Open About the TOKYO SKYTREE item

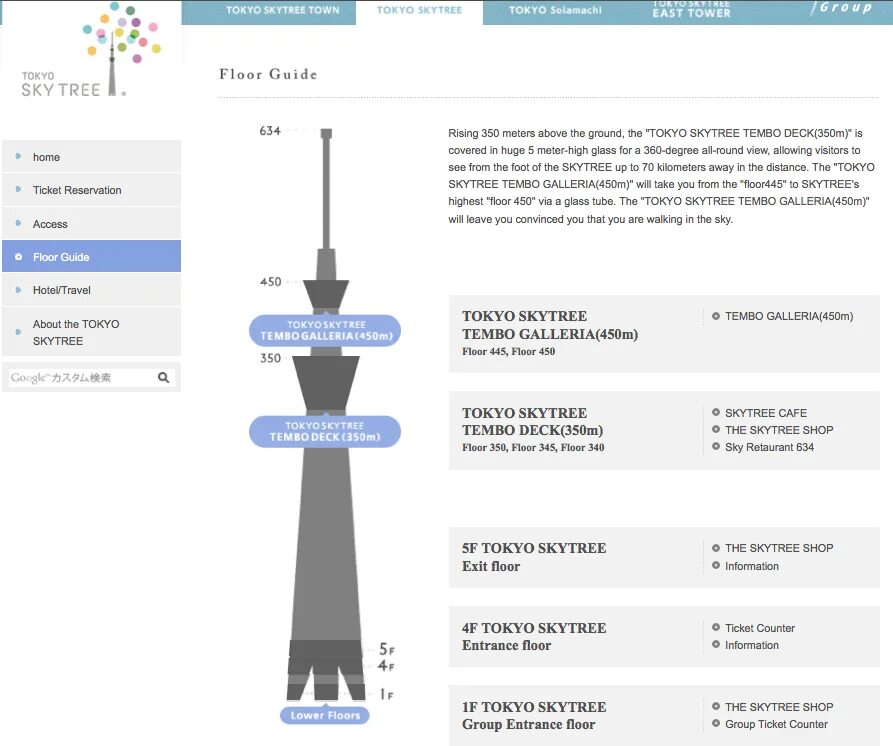coord(91,332)
